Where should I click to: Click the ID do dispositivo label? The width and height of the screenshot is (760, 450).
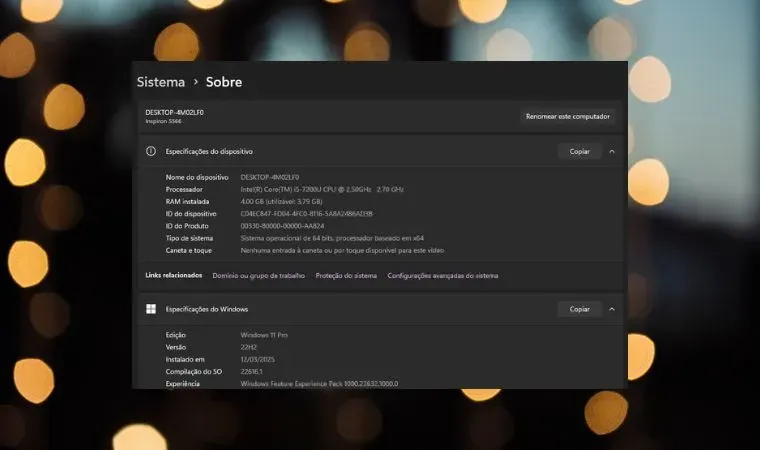pyautogui.click(x=191, y=214)
